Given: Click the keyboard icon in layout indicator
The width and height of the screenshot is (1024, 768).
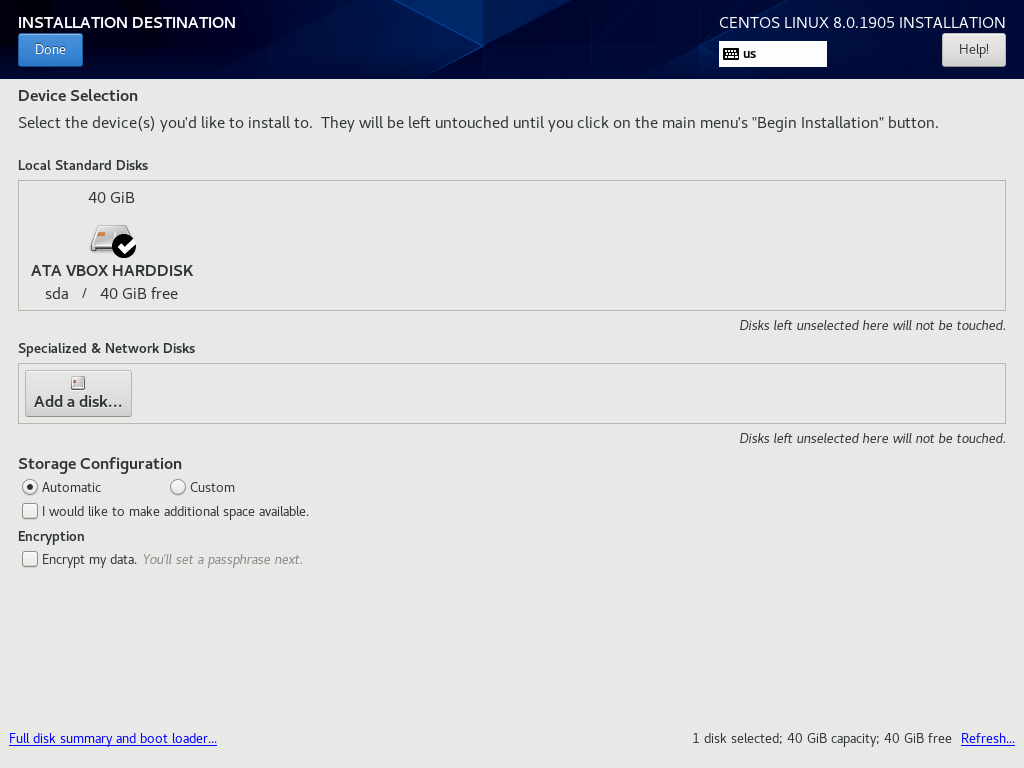Looking at the screenshot, I should coord(731,54).
